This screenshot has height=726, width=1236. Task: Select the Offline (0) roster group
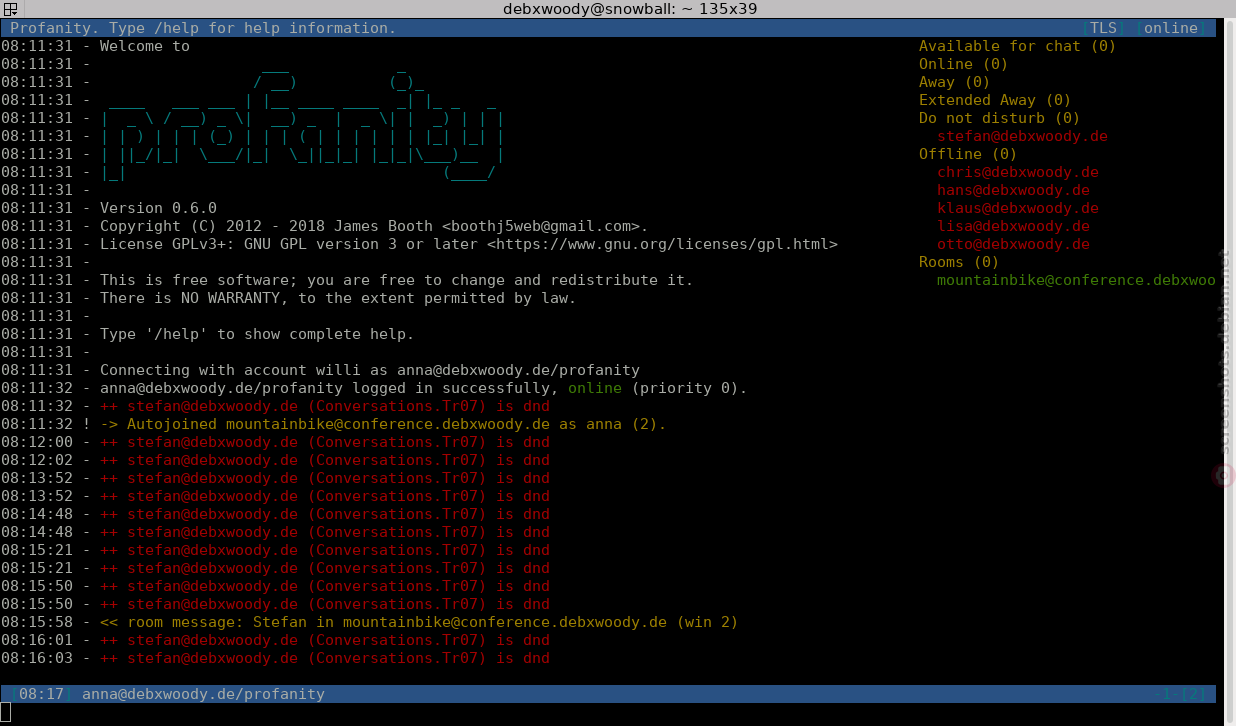[968, 154]
